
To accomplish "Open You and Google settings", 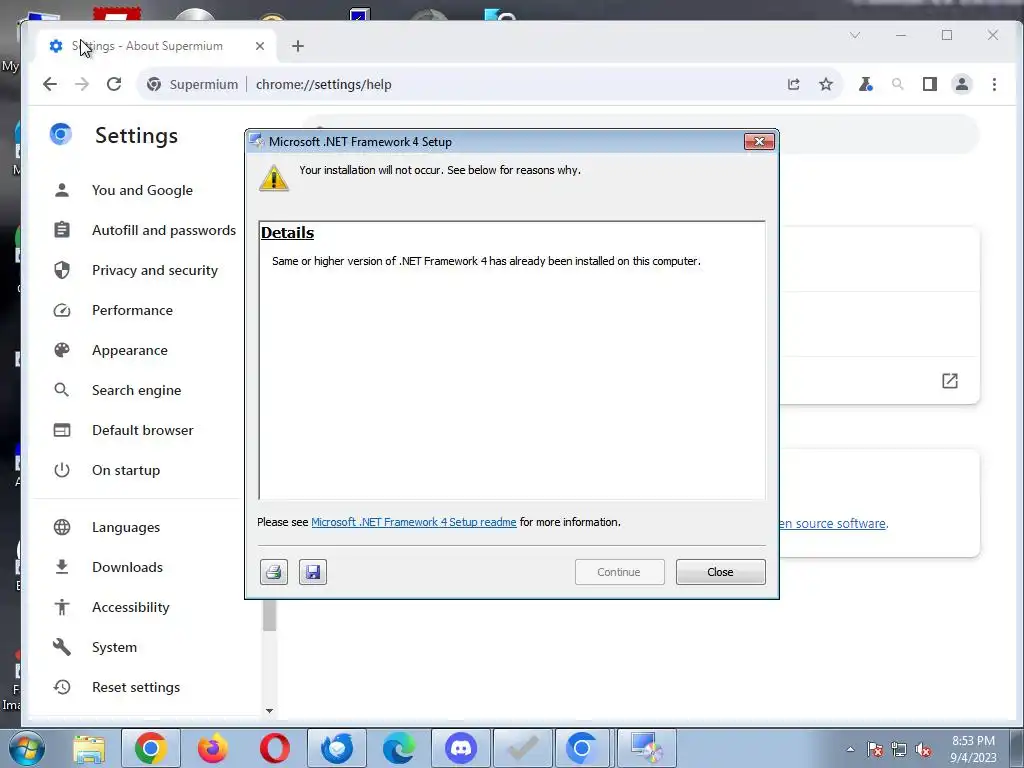I will point(142,190).
